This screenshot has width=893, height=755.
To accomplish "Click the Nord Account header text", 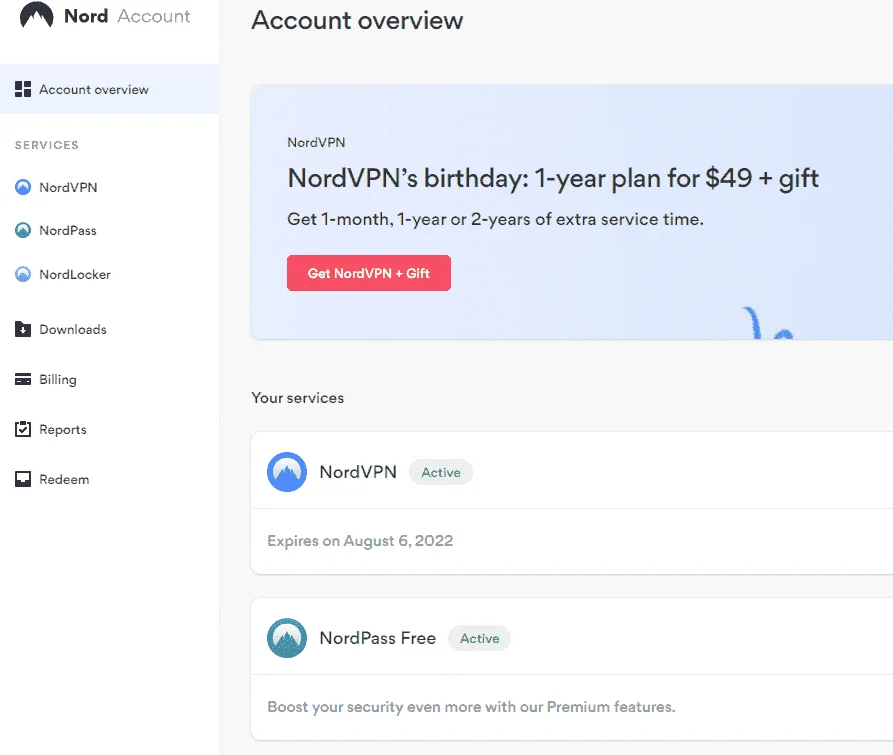I will pos(127,16).
